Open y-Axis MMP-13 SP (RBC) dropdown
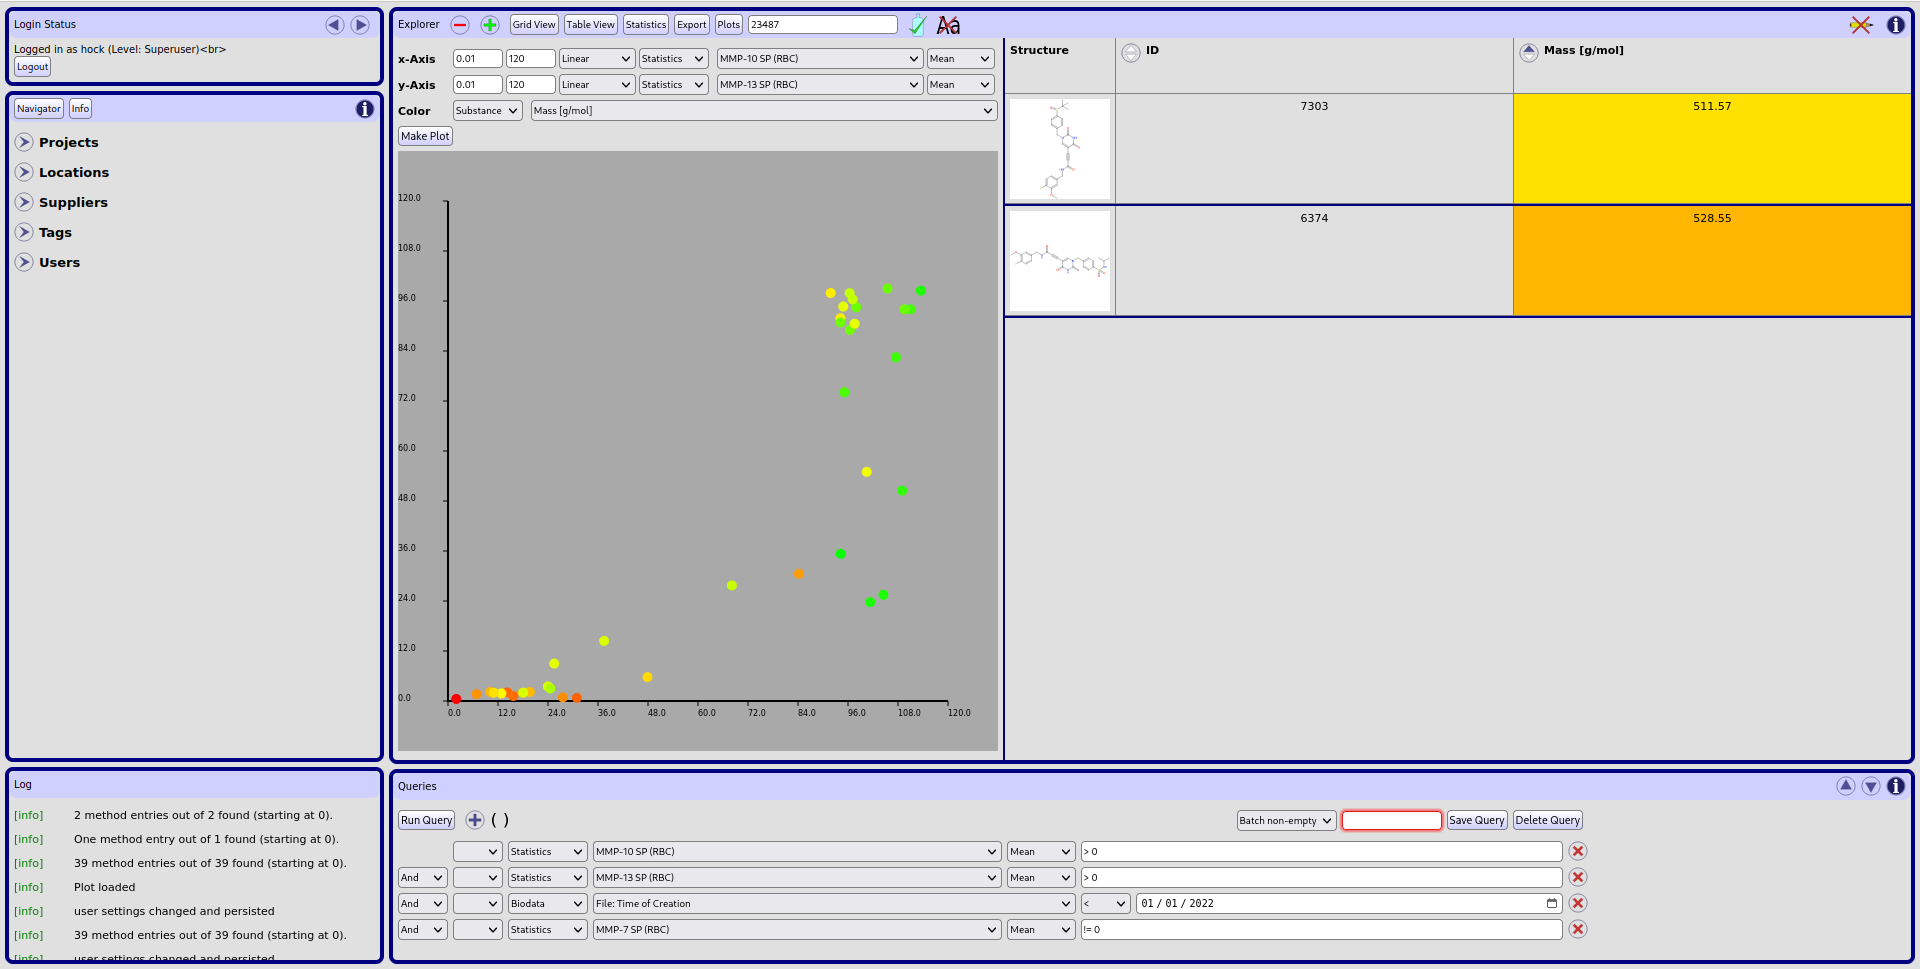 pos(820,85)
